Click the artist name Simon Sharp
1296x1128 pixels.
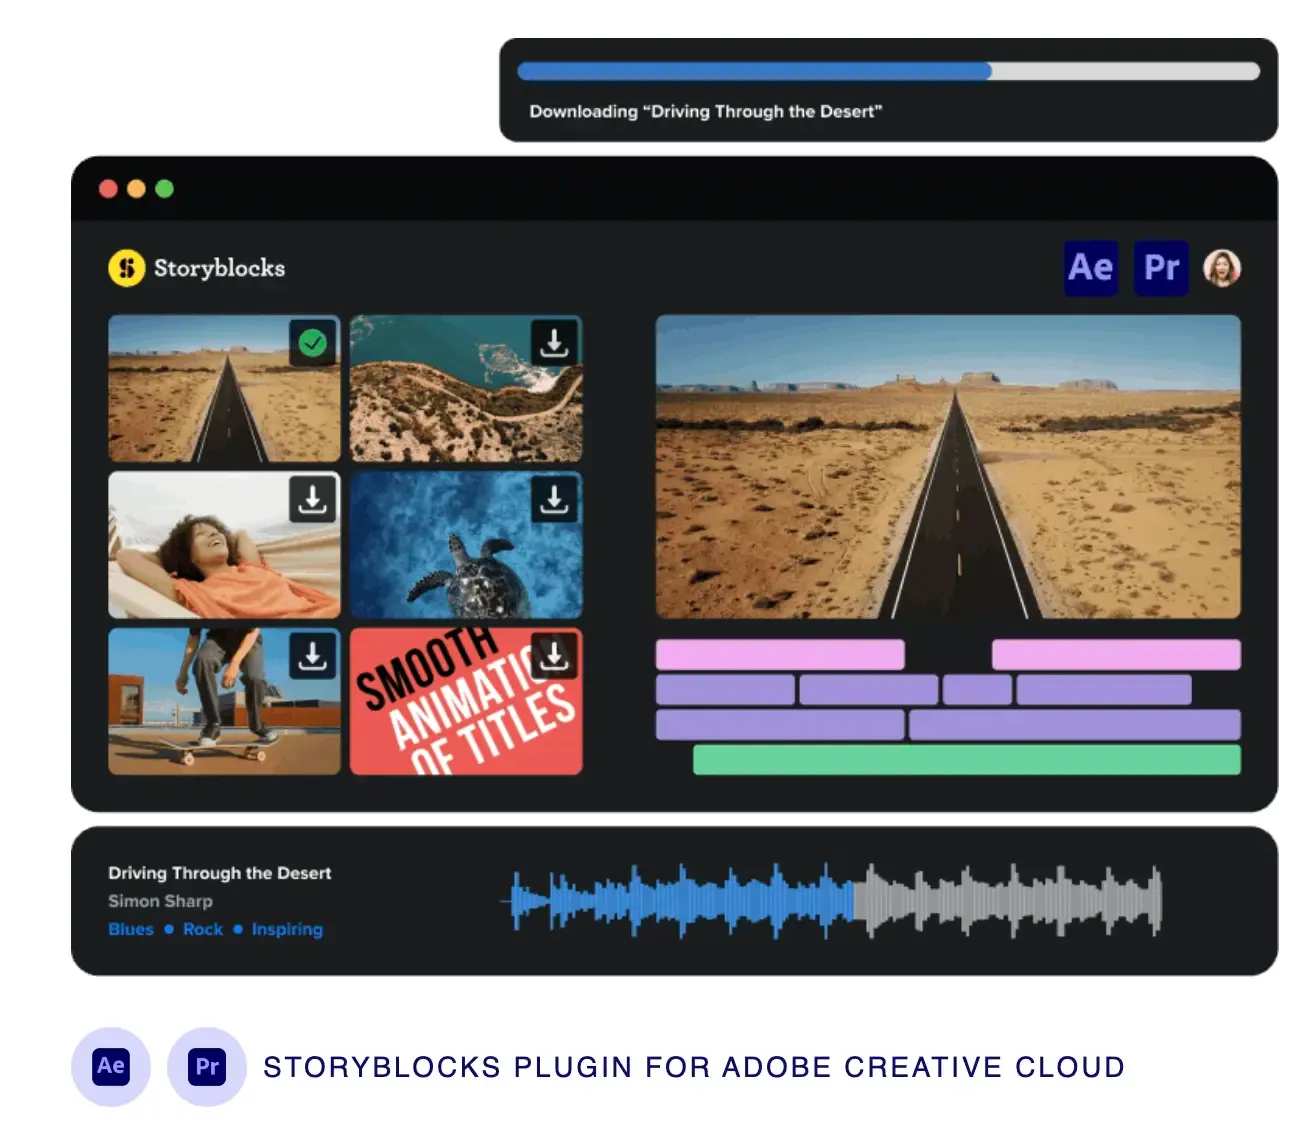[x=160, y=901]
